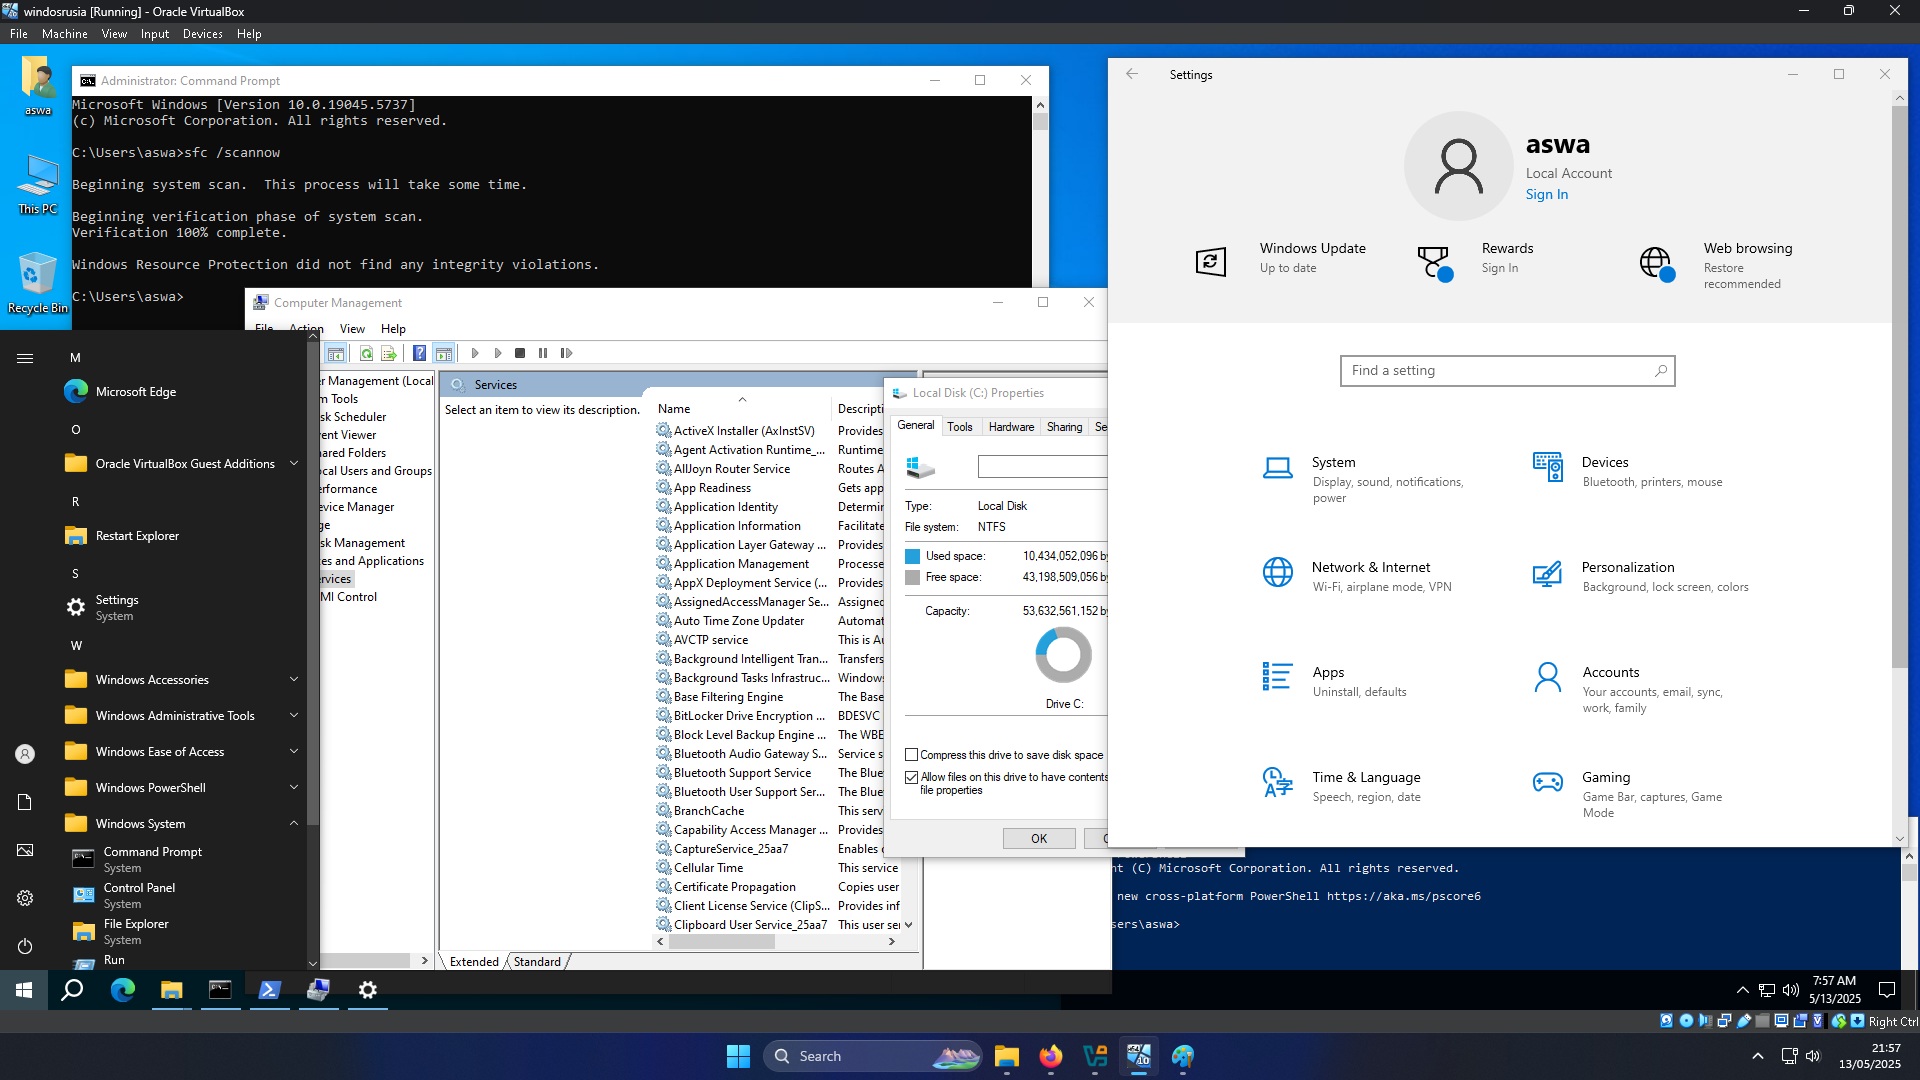Screen dimensions: 1920x1080
Task: Open the Devices menu in VirtualBox
Action: click(203, 34)
